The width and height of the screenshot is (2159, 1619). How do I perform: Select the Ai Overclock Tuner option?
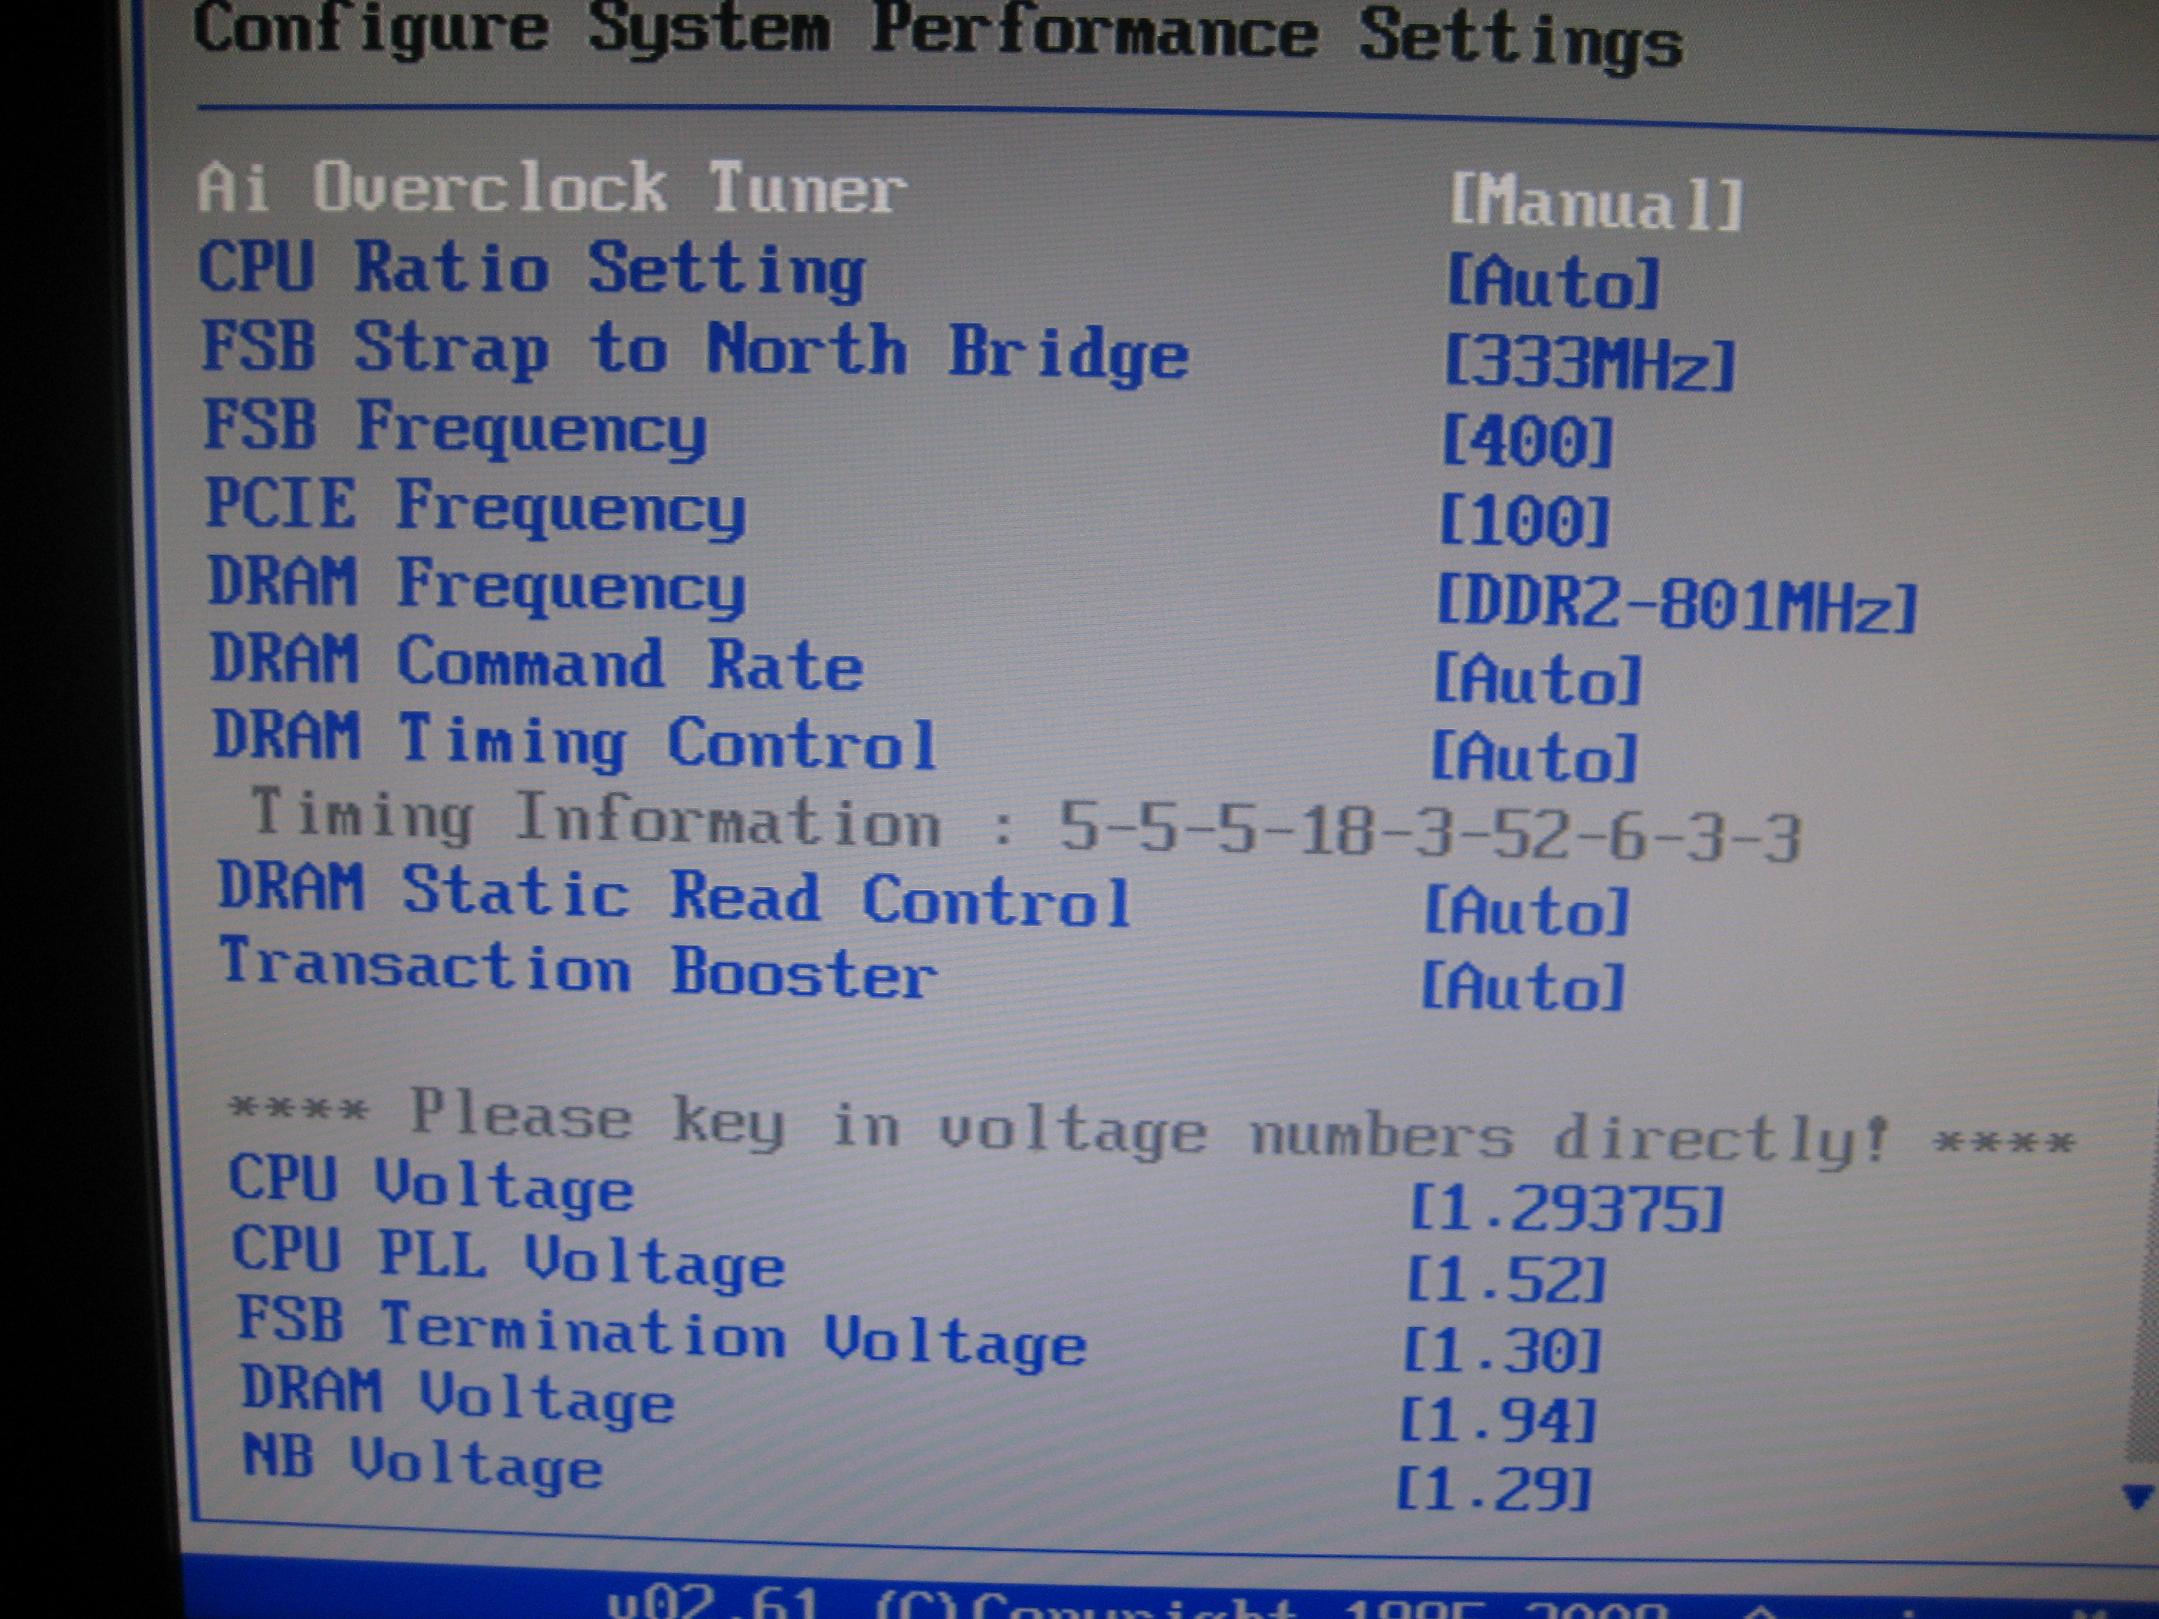(551, 187)
